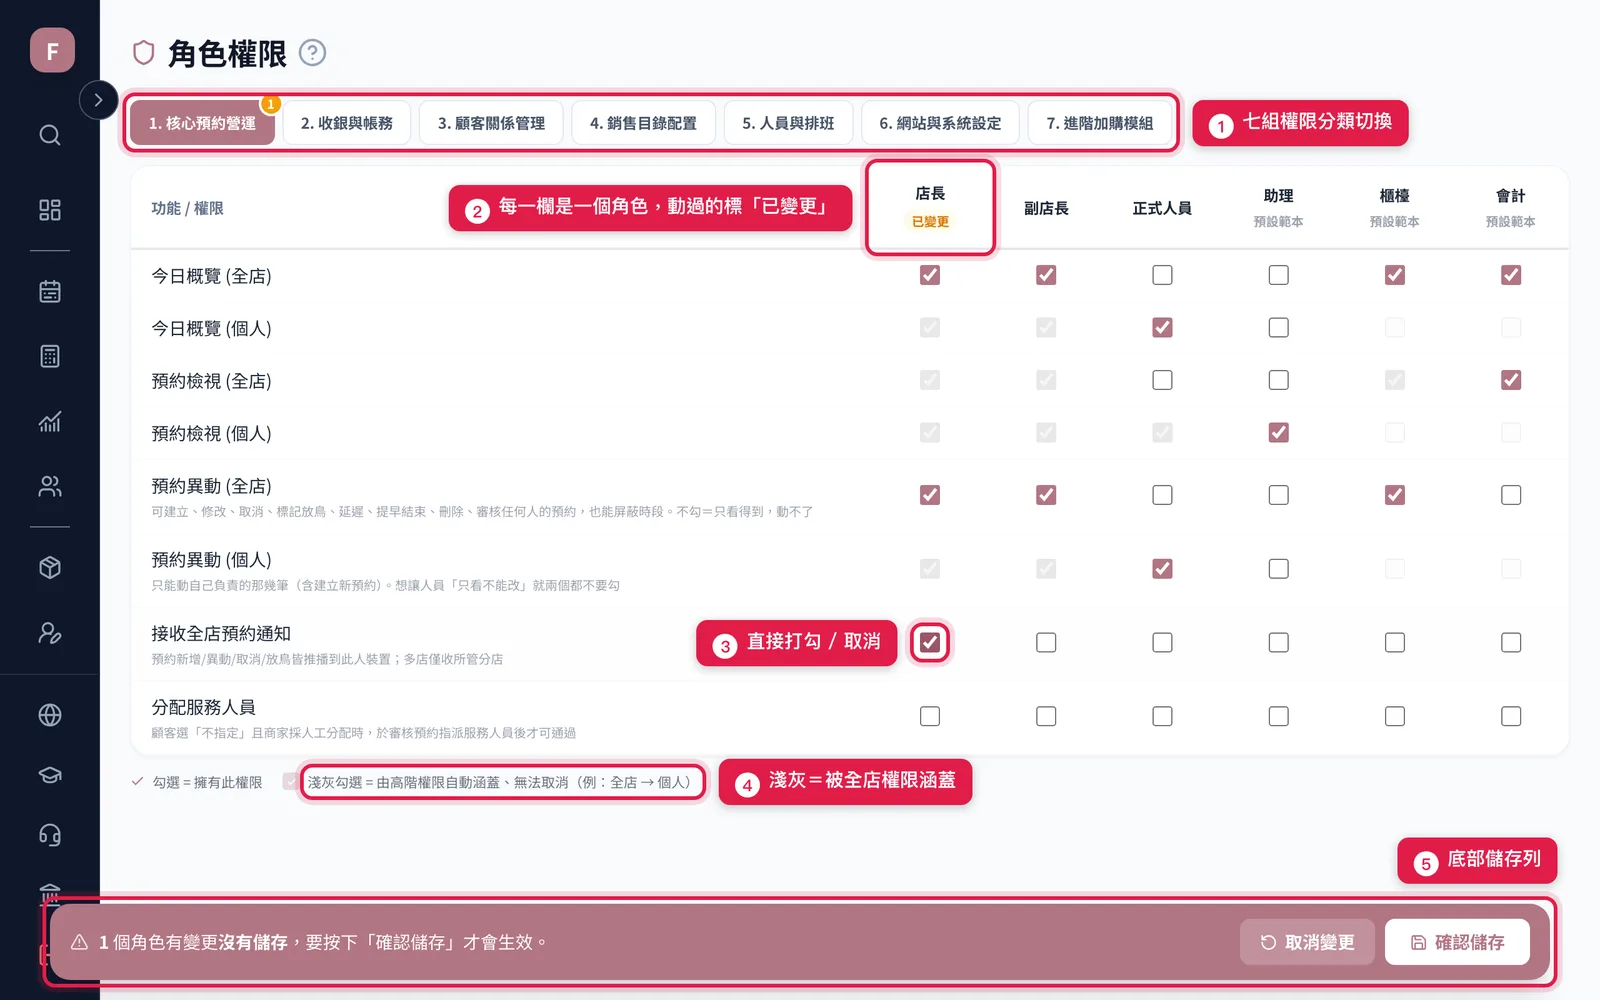Switch to the 2. 收銀與帳務 tab

(x=347, y=123)
